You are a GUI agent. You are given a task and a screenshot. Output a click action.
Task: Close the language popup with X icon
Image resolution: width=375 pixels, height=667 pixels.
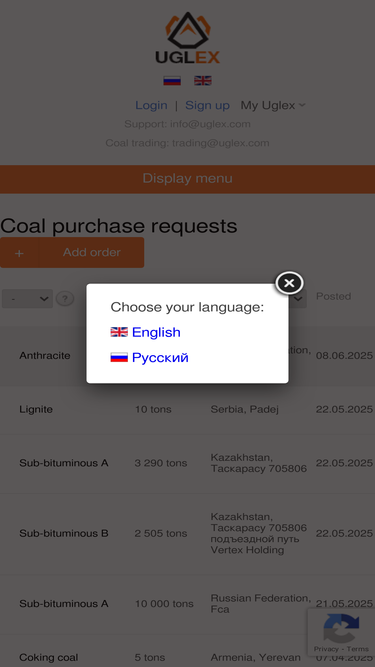point(289,283)
